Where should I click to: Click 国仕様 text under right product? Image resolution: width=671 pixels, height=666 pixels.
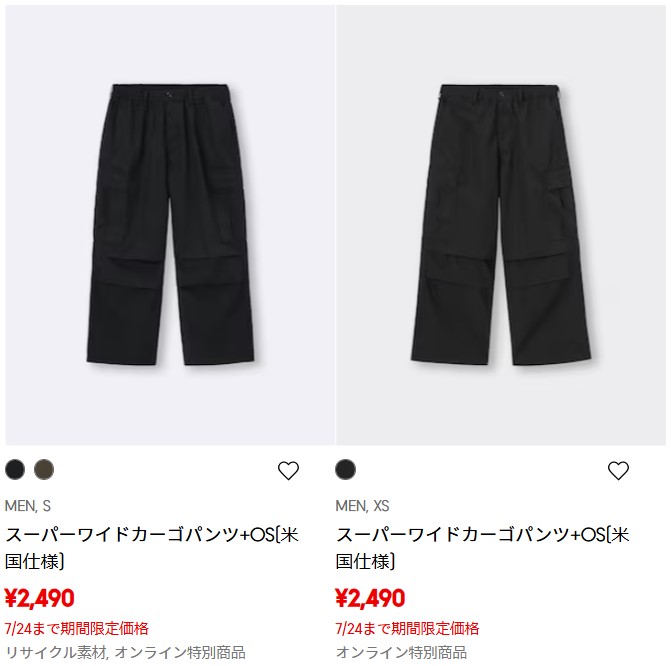click(x=362, y=562)
